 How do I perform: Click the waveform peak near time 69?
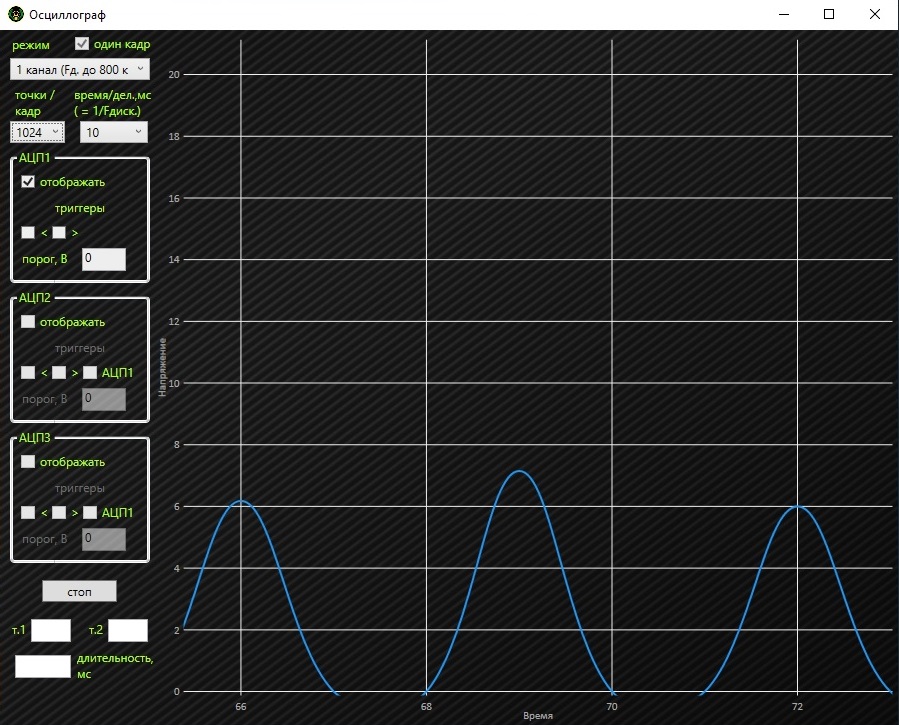519,471
